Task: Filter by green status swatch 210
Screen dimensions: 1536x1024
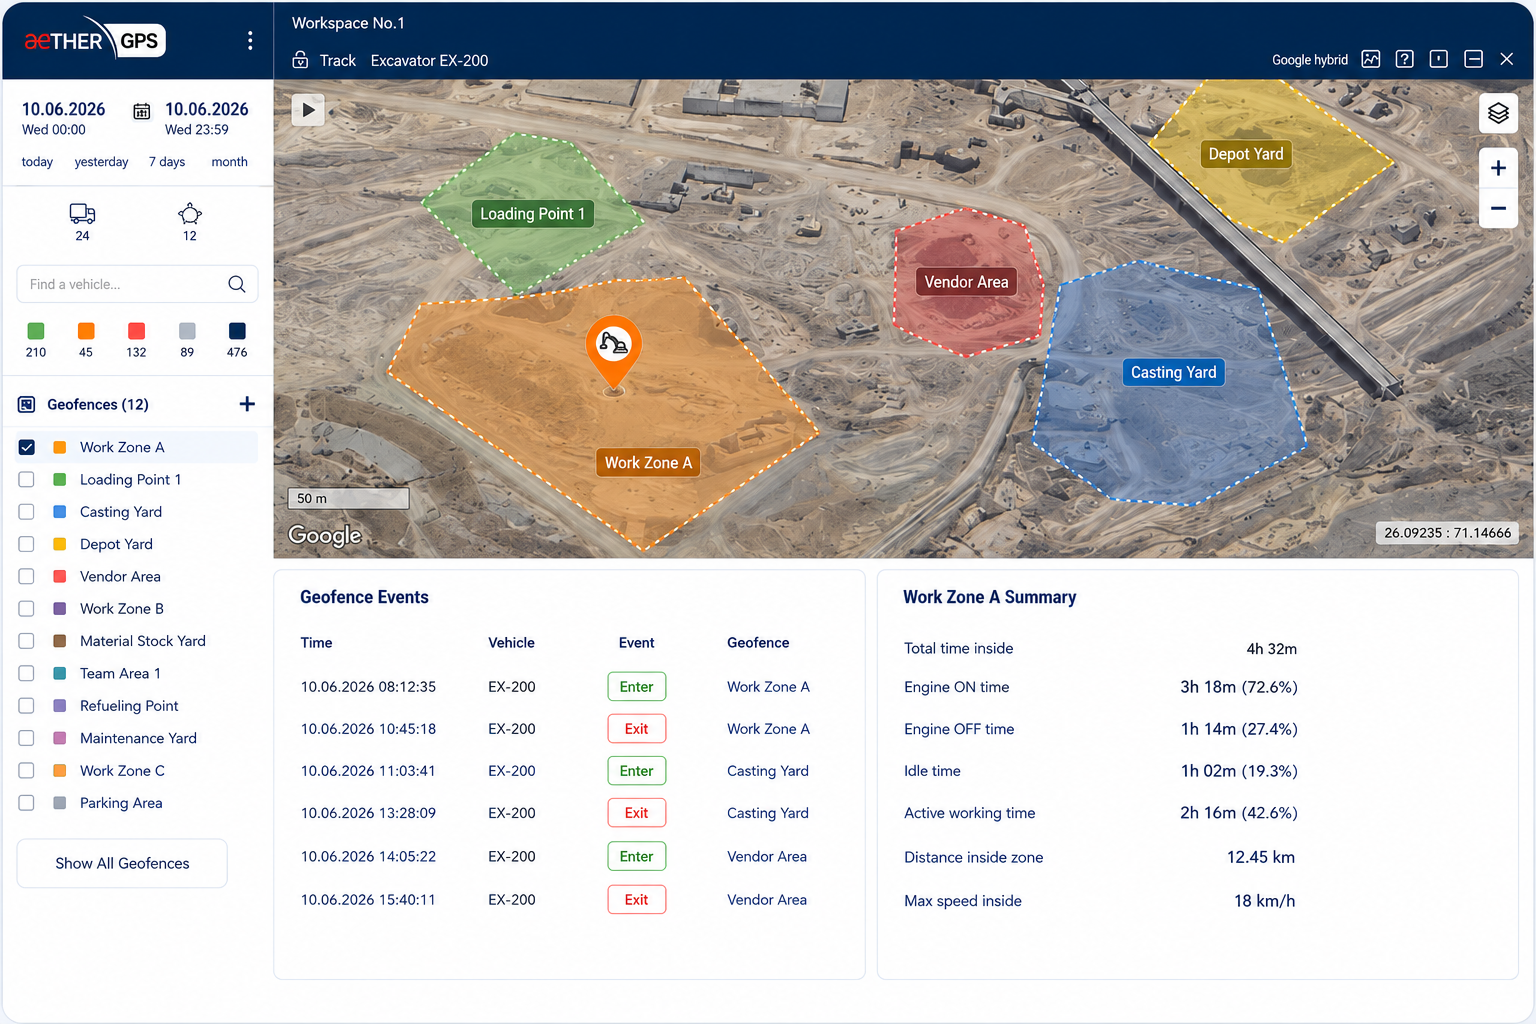Action: click(36, 331)
